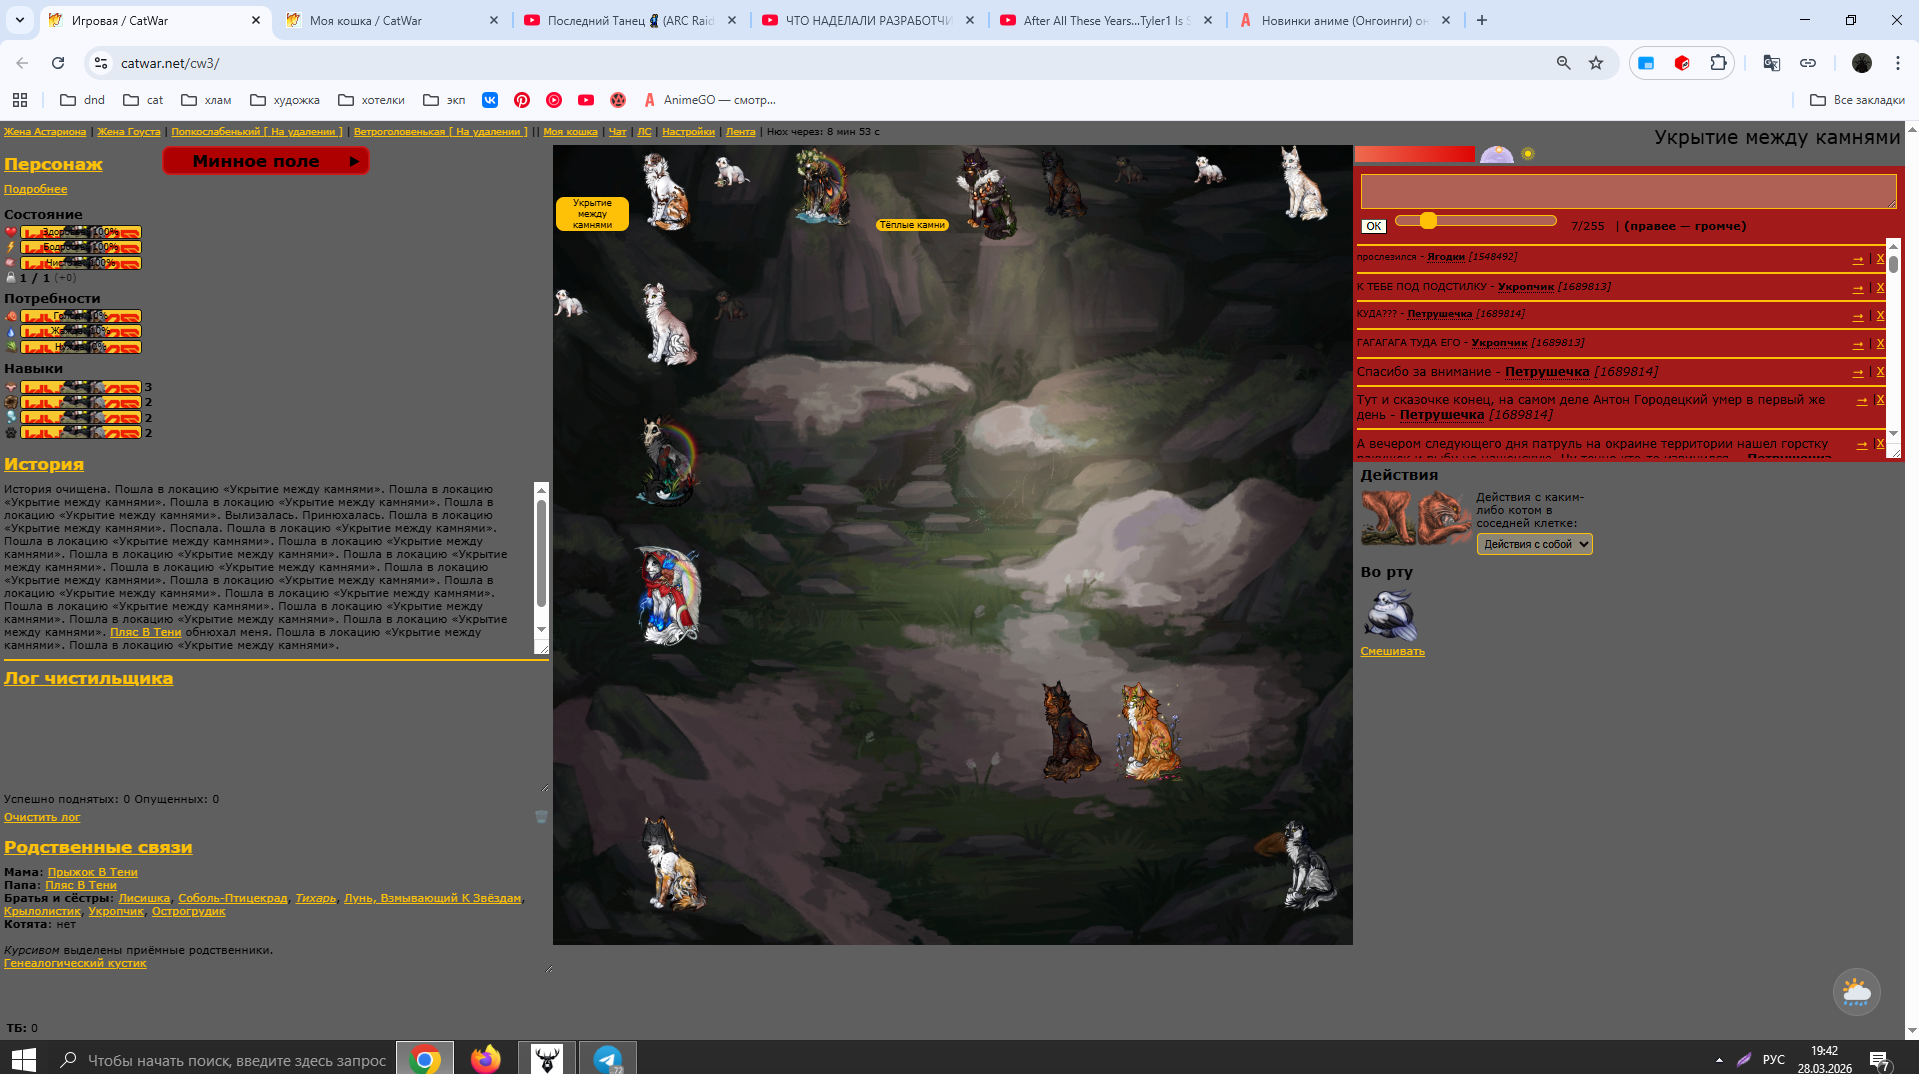Click the dig action cat icon
This screenshot has width=1919, height=1074.
[1388, 517]
